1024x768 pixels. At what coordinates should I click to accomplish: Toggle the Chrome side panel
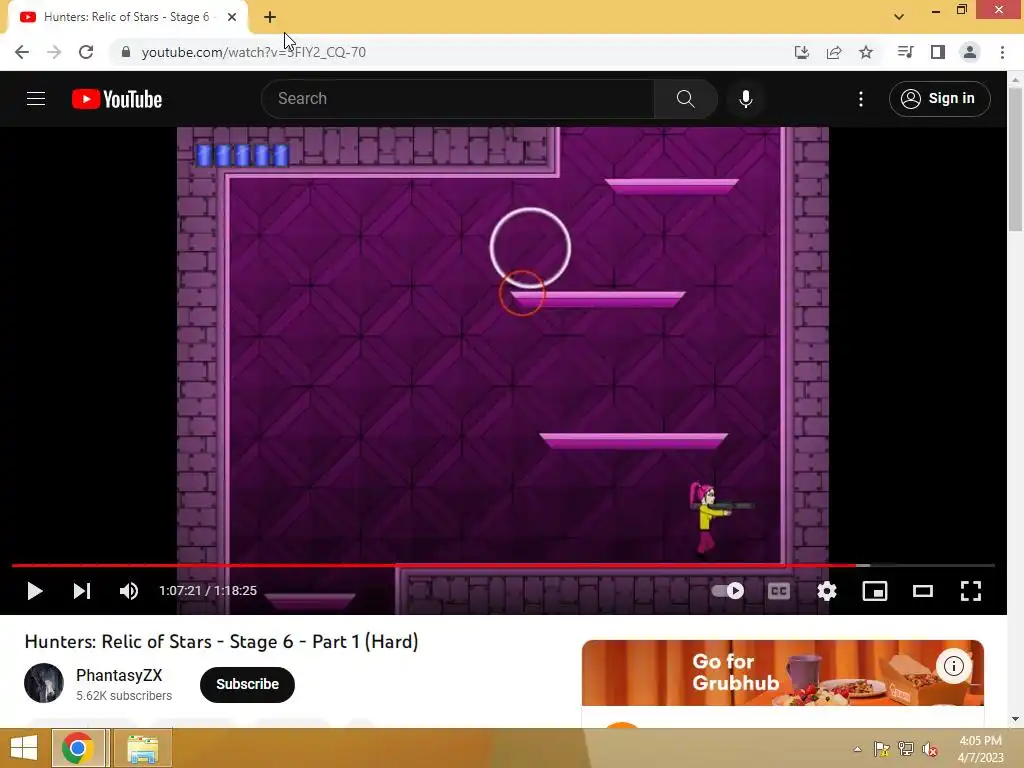[938, 52]
